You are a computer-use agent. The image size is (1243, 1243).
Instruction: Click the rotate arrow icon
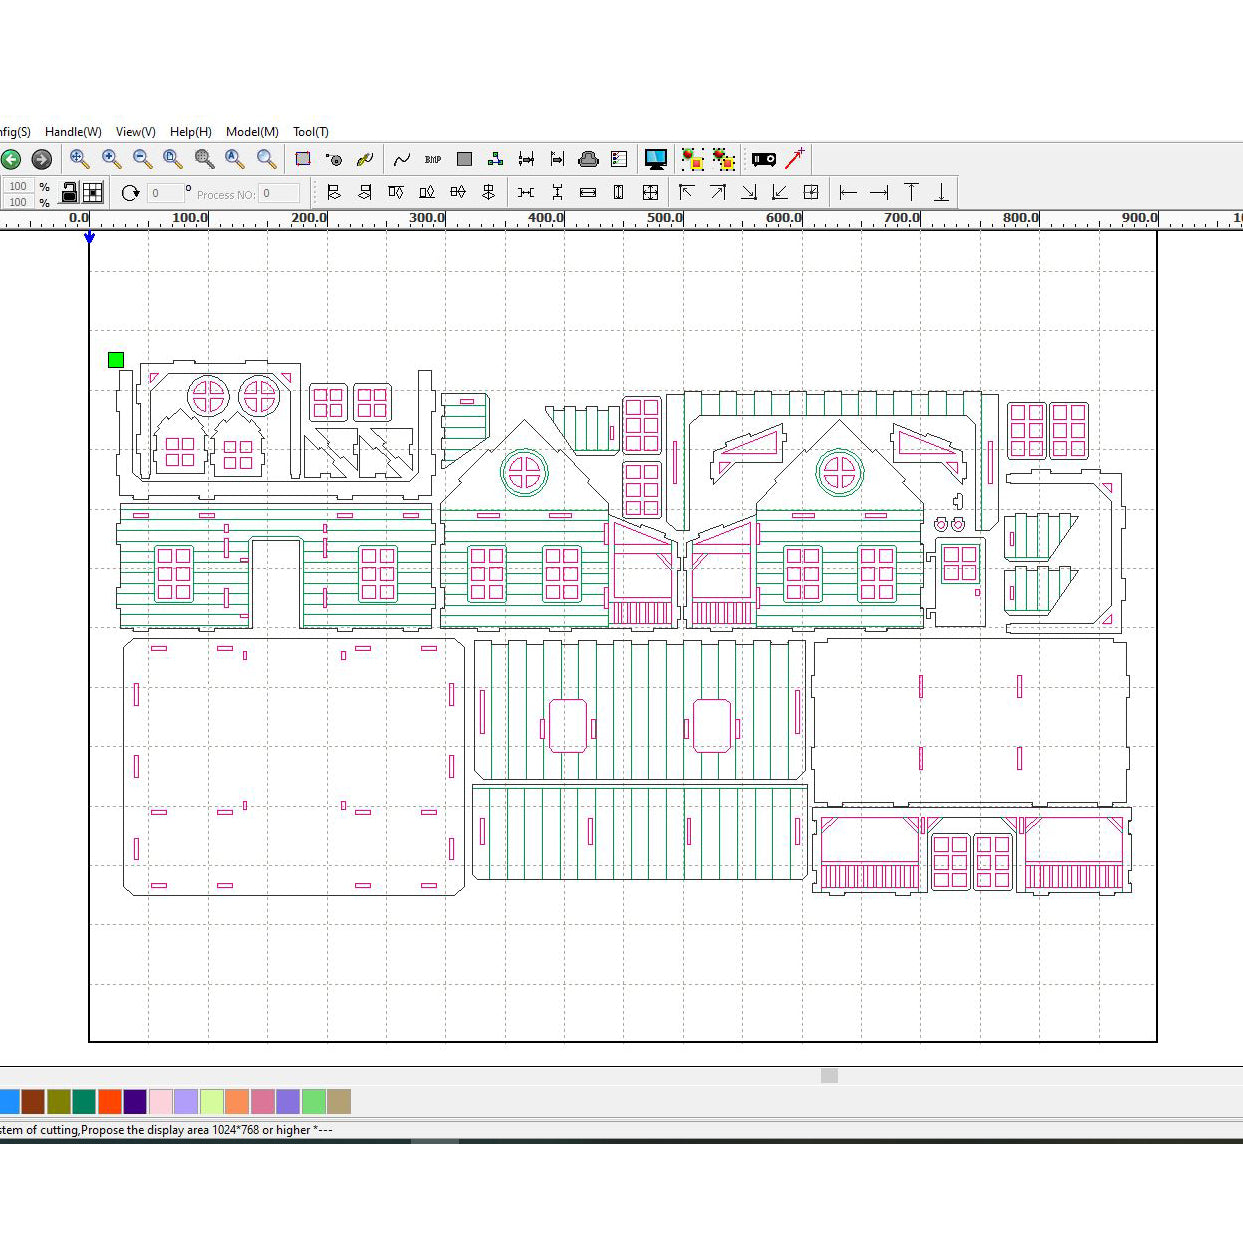click(130, 193)
